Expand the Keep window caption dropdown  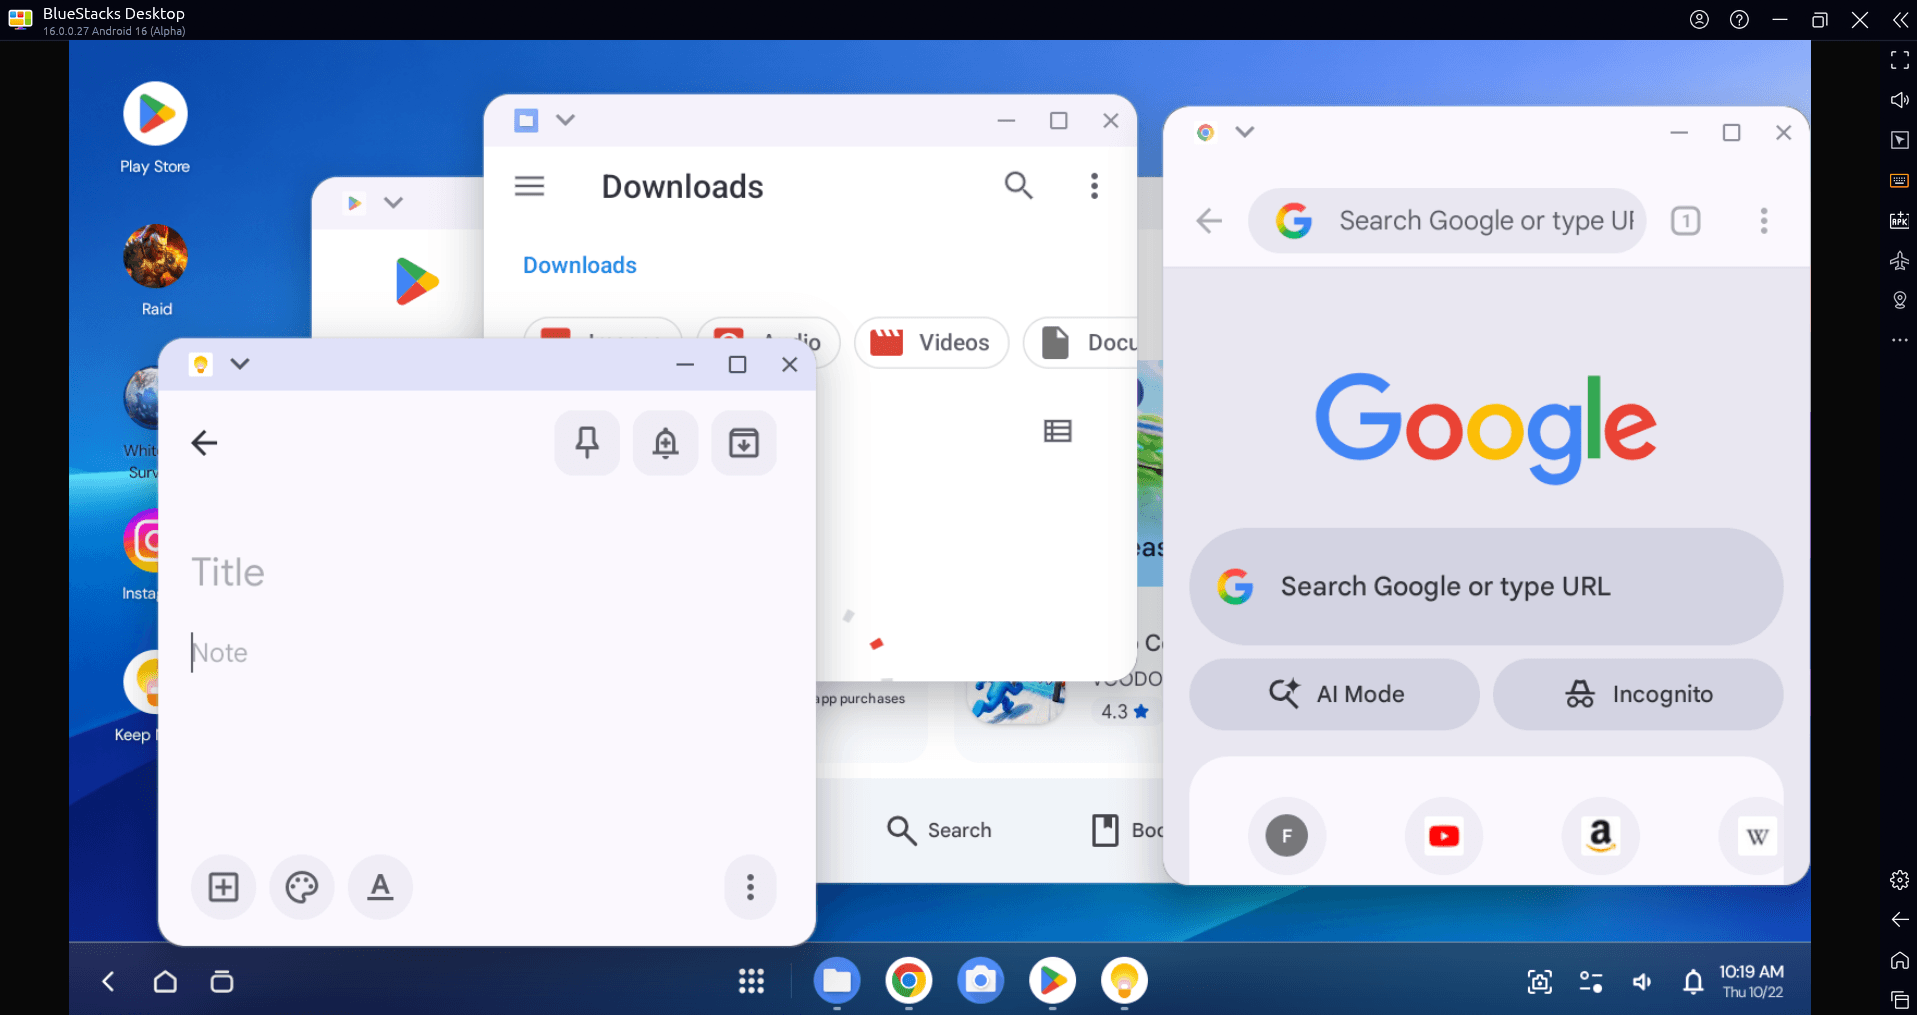240,364
